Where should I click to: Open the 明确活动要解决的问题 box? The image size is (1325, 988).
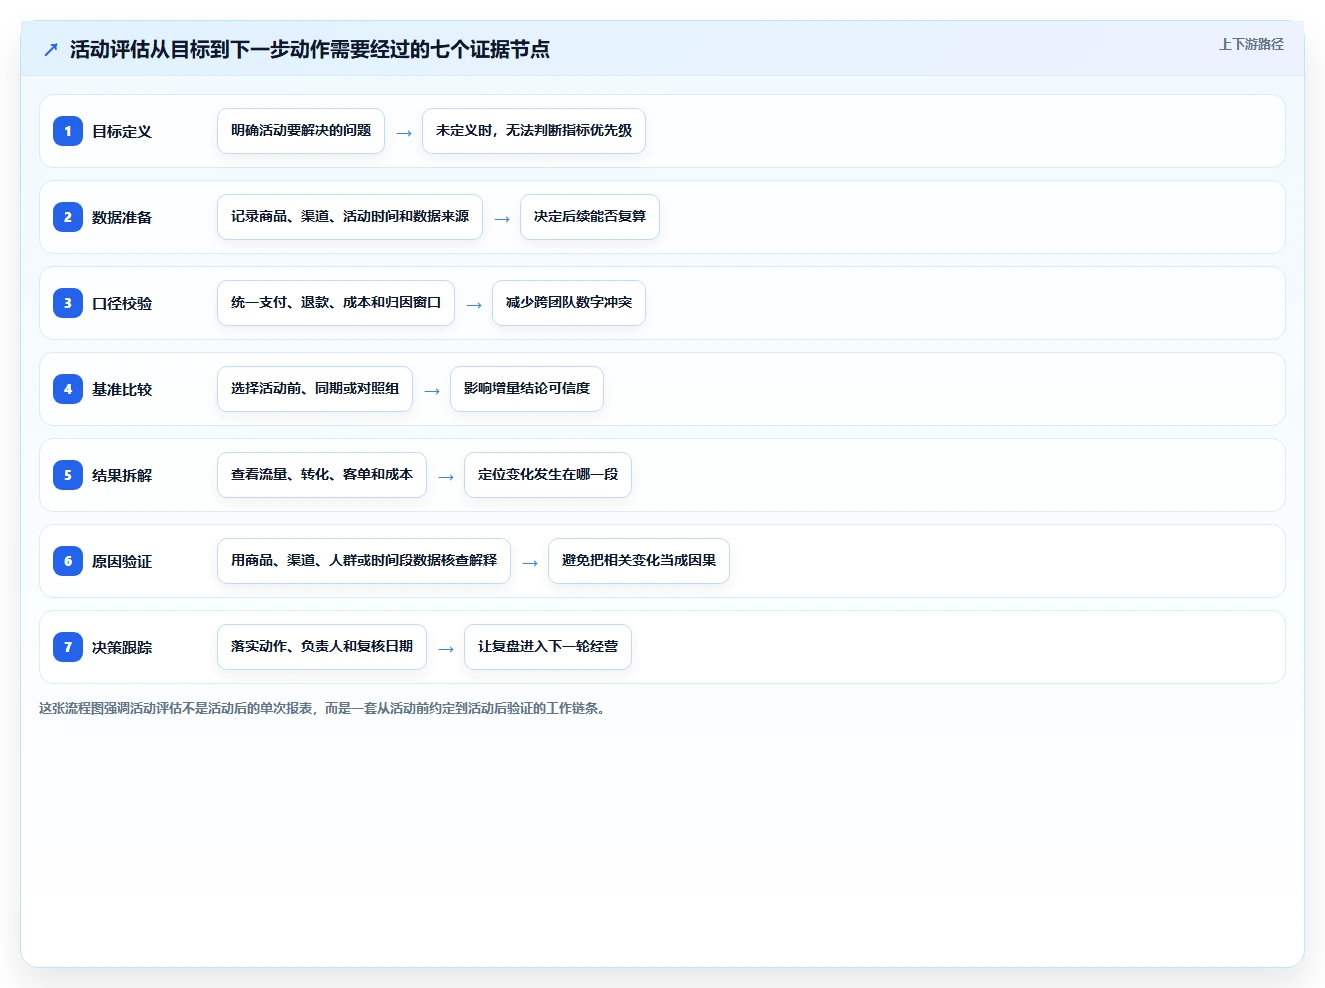coord(301,131)
